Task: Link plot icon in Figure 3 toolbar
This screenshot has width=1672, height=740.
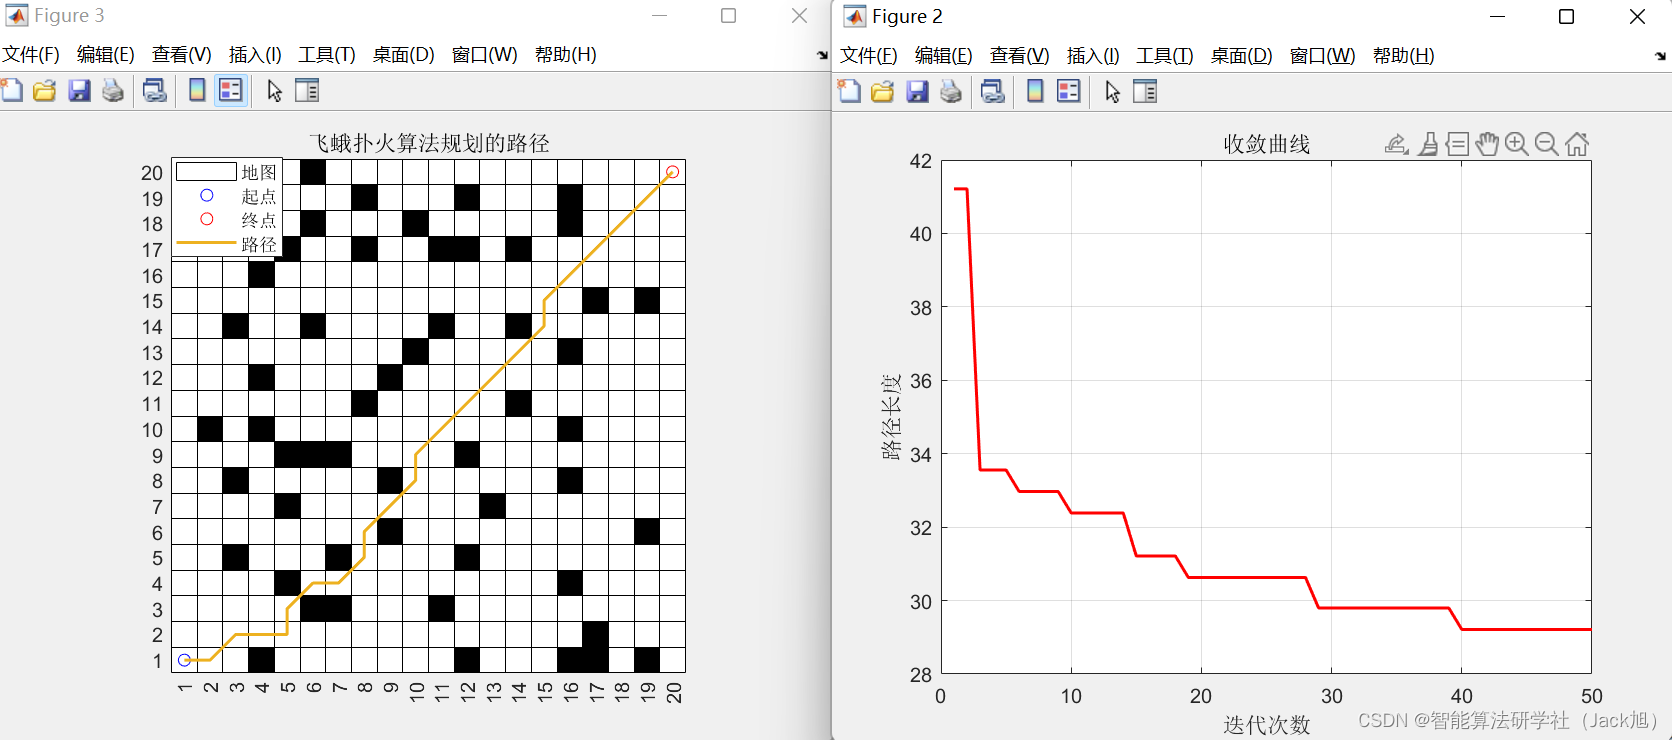Action: (x=154, y=91)
